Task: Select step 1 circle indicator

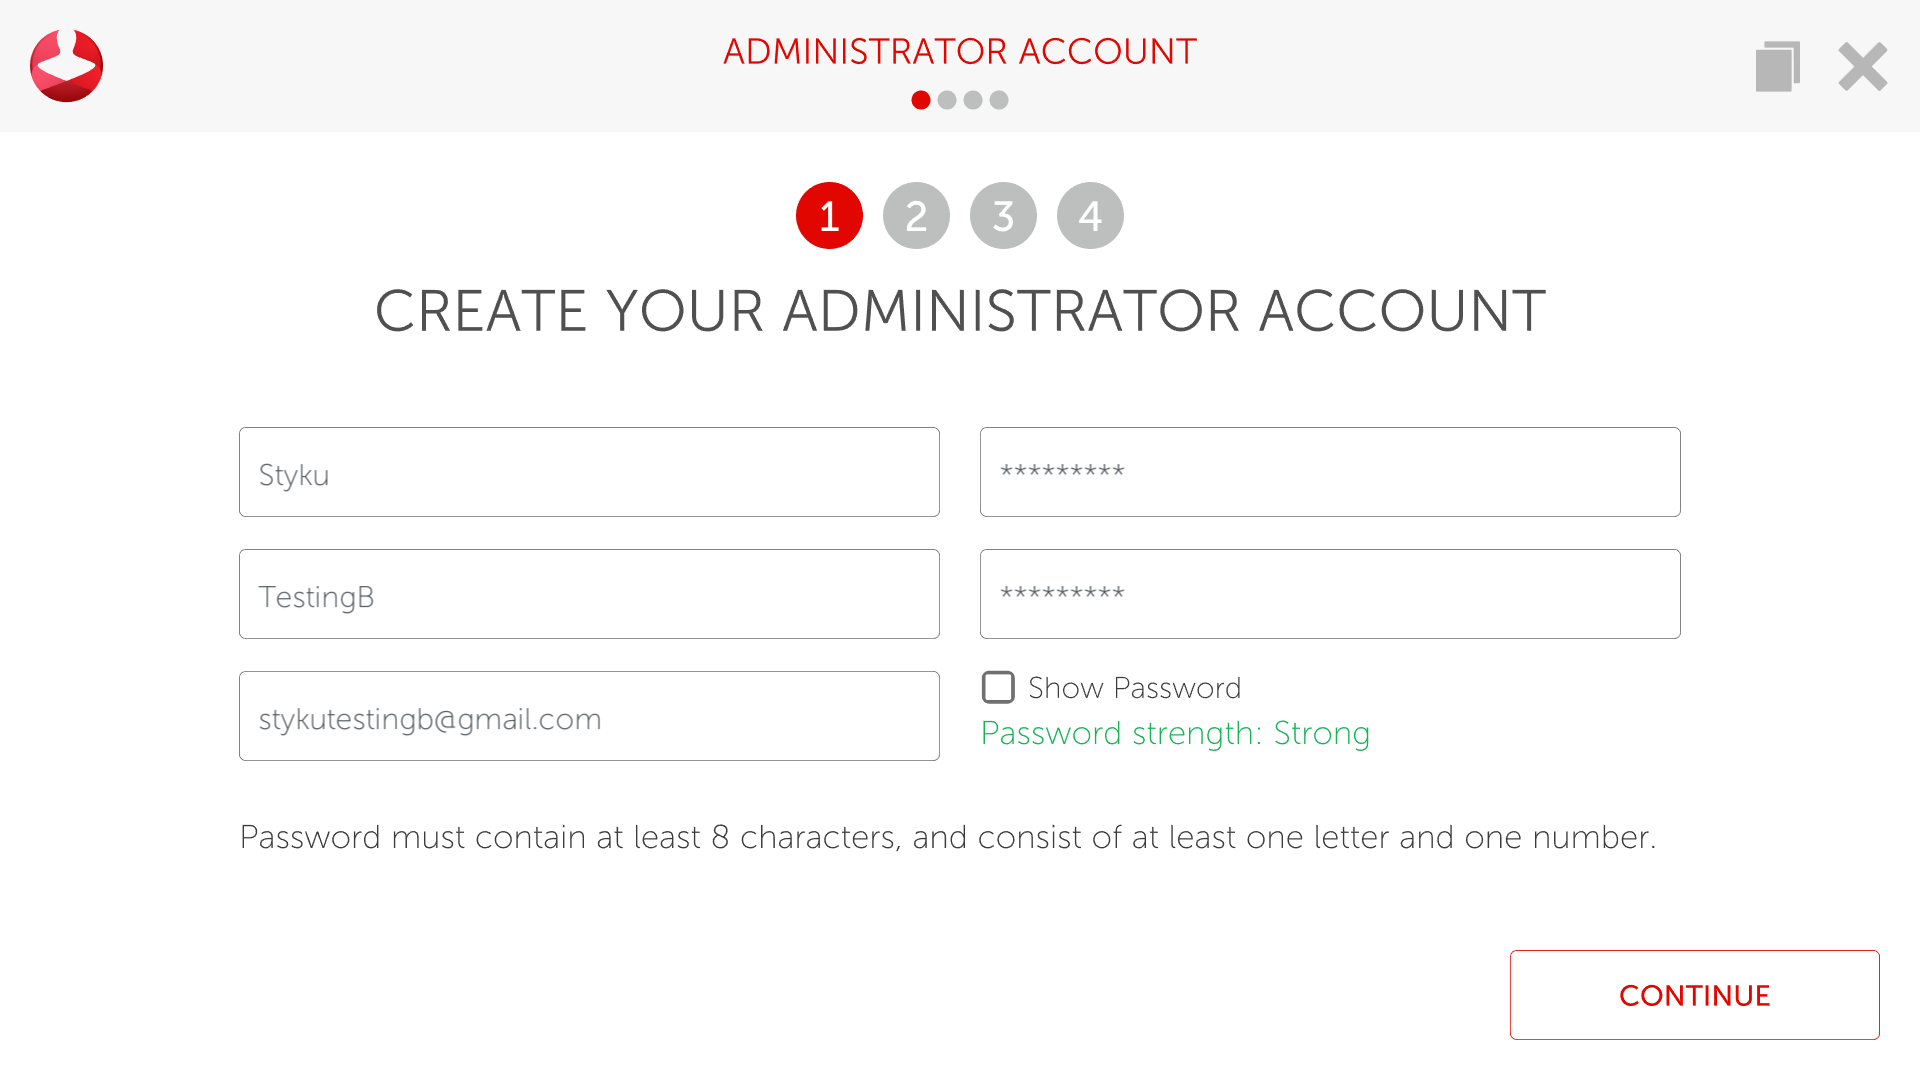Action: point(829,216)
